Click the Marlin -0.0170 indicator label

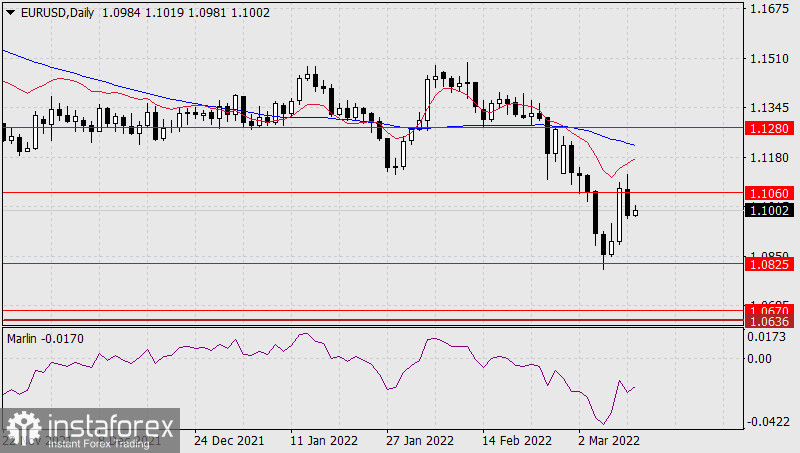pyautogui.click(x=46, y=338)
